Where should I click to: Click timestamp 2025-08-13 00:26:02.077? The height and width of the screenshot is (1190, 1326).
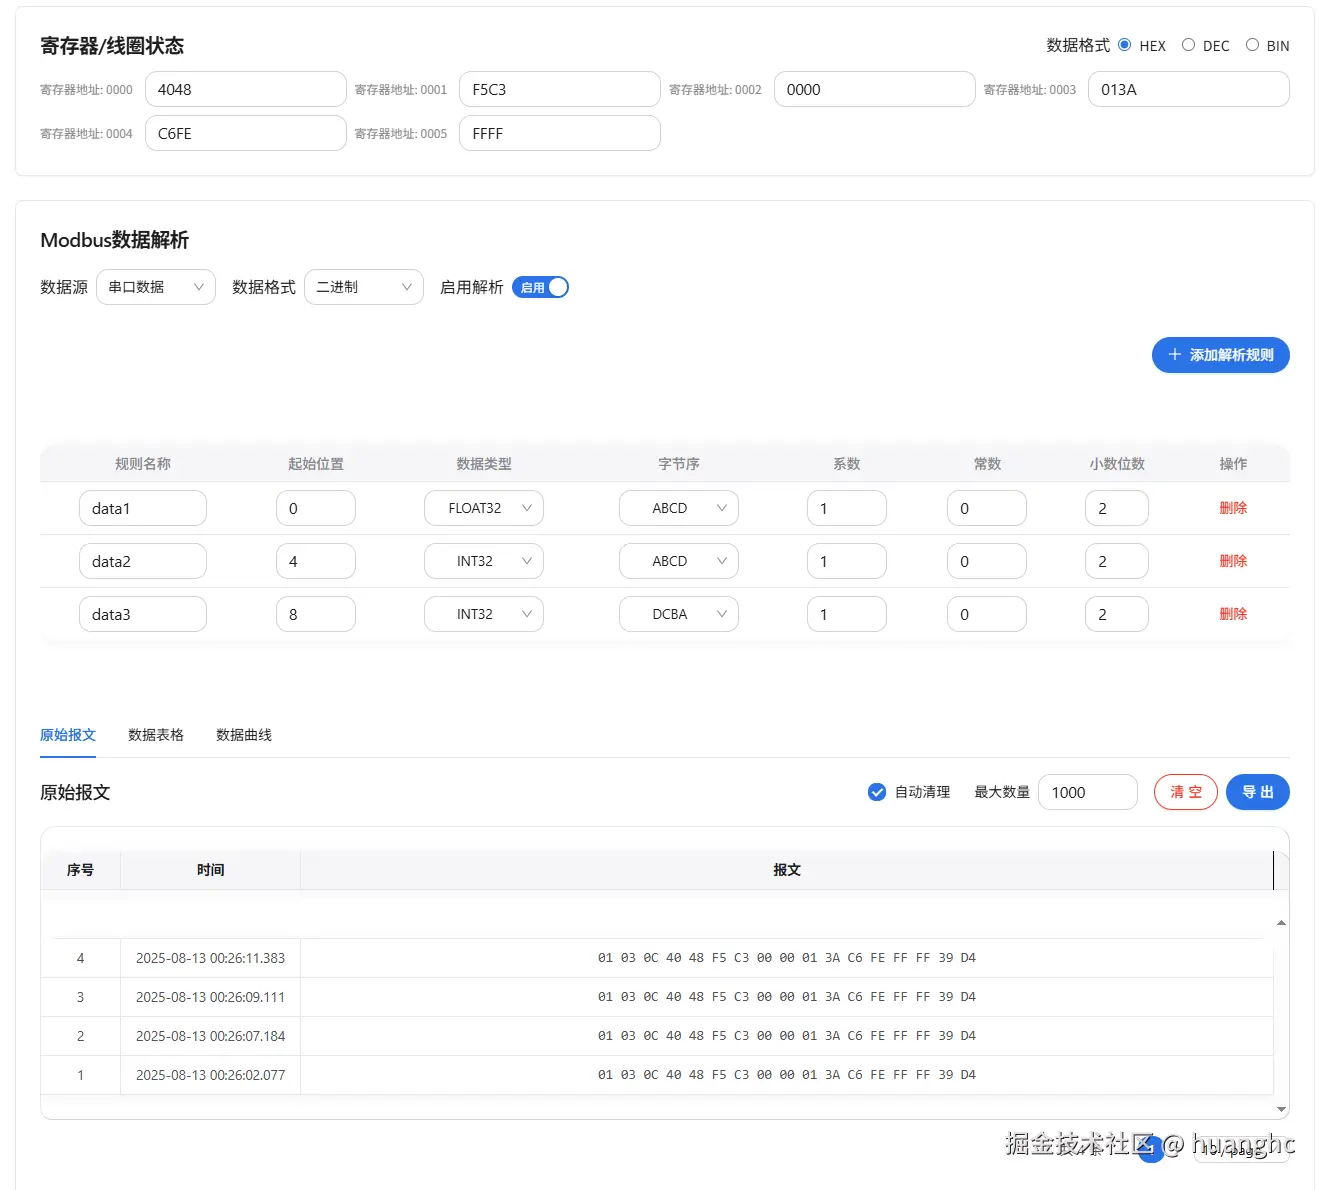click(210, 1075)
